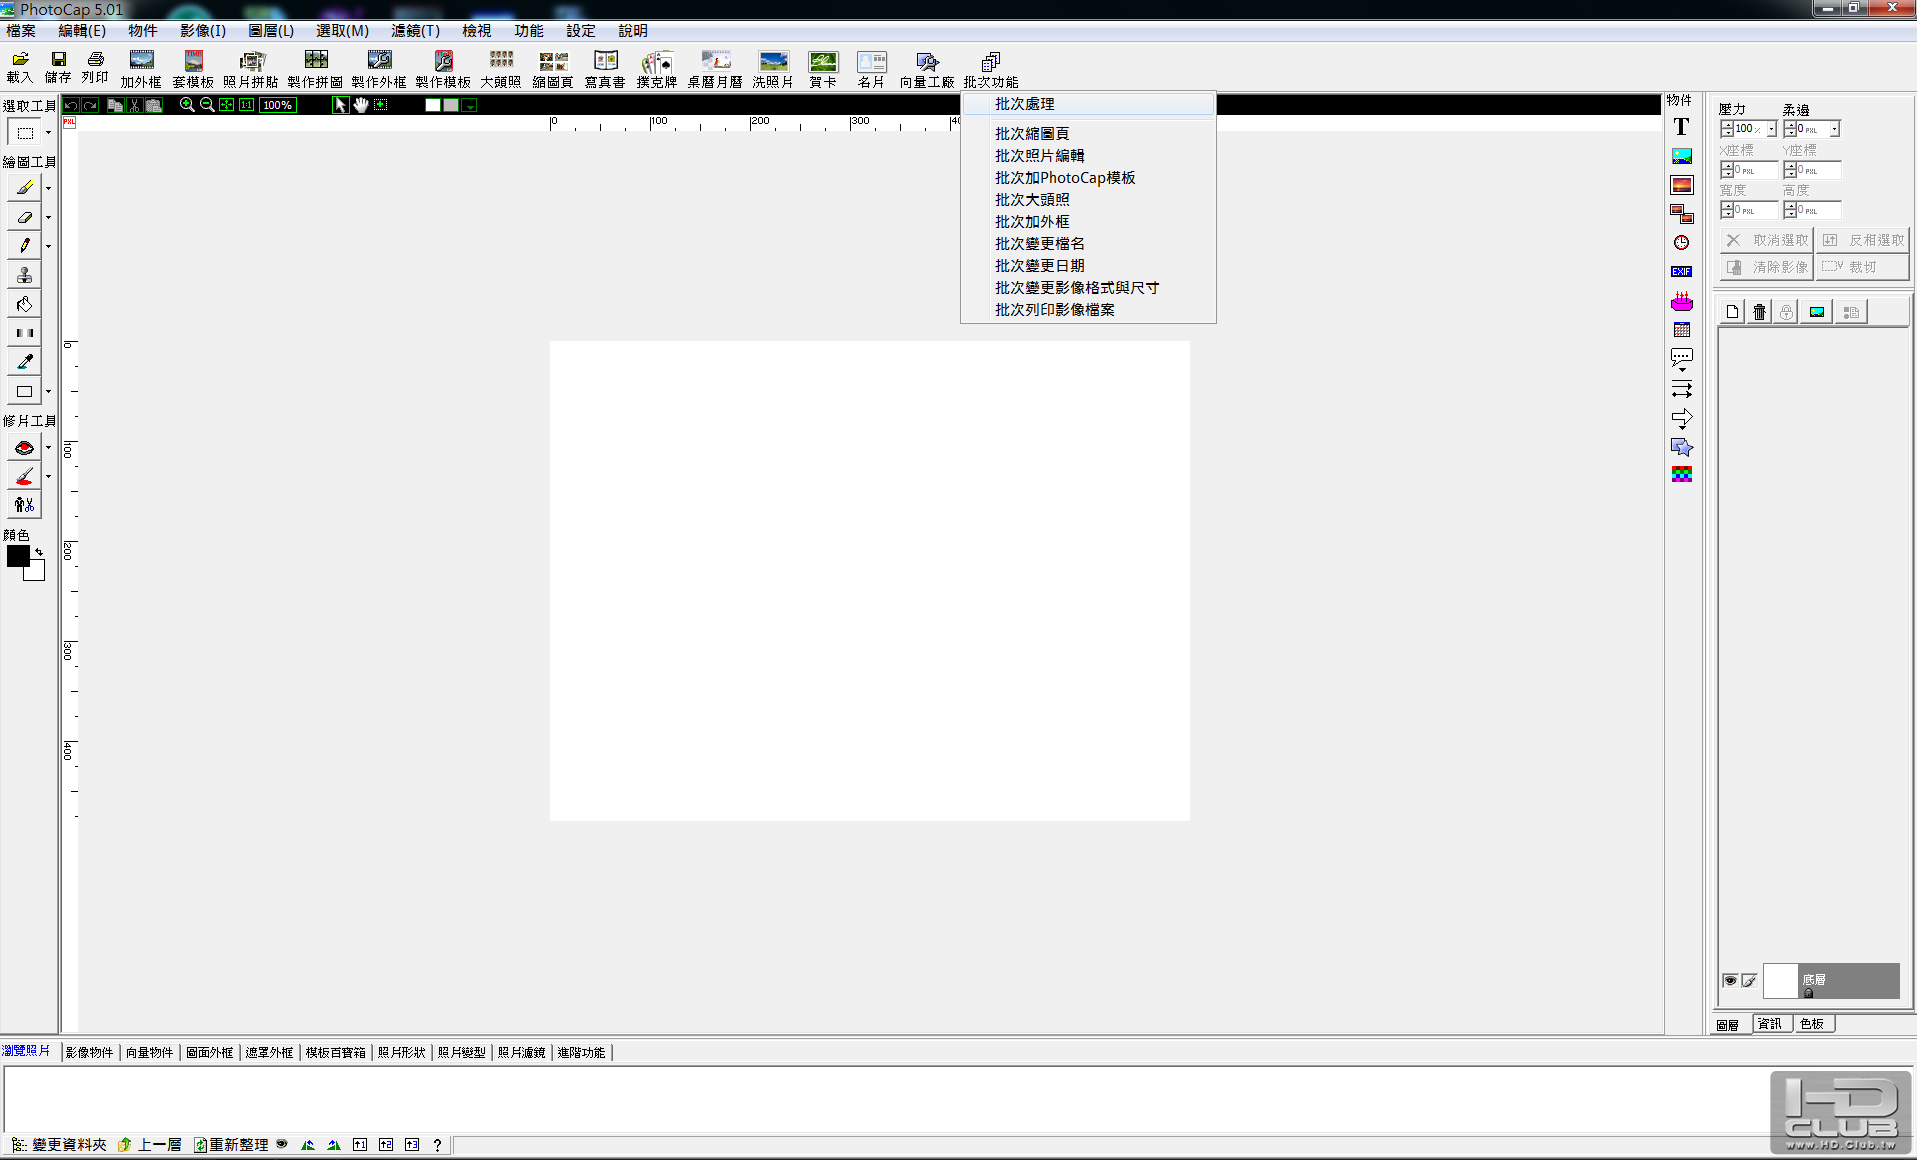The image size is (1917, 1160).
Task: Select the red-eye removal tool
Action: tap(24, 448)
